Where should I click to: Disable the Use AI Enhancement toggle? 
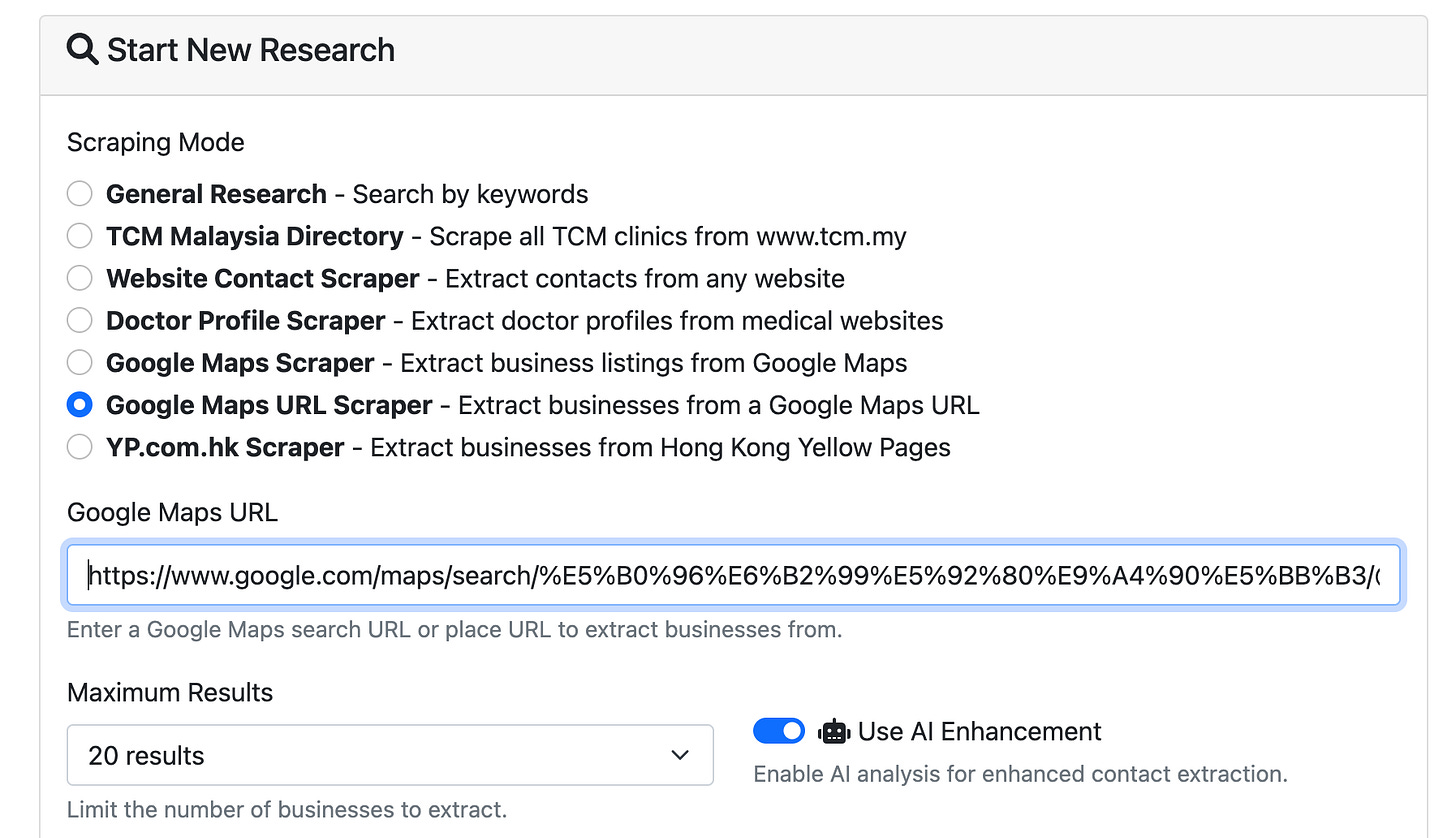pyautogui.click(x=779, y=731)
